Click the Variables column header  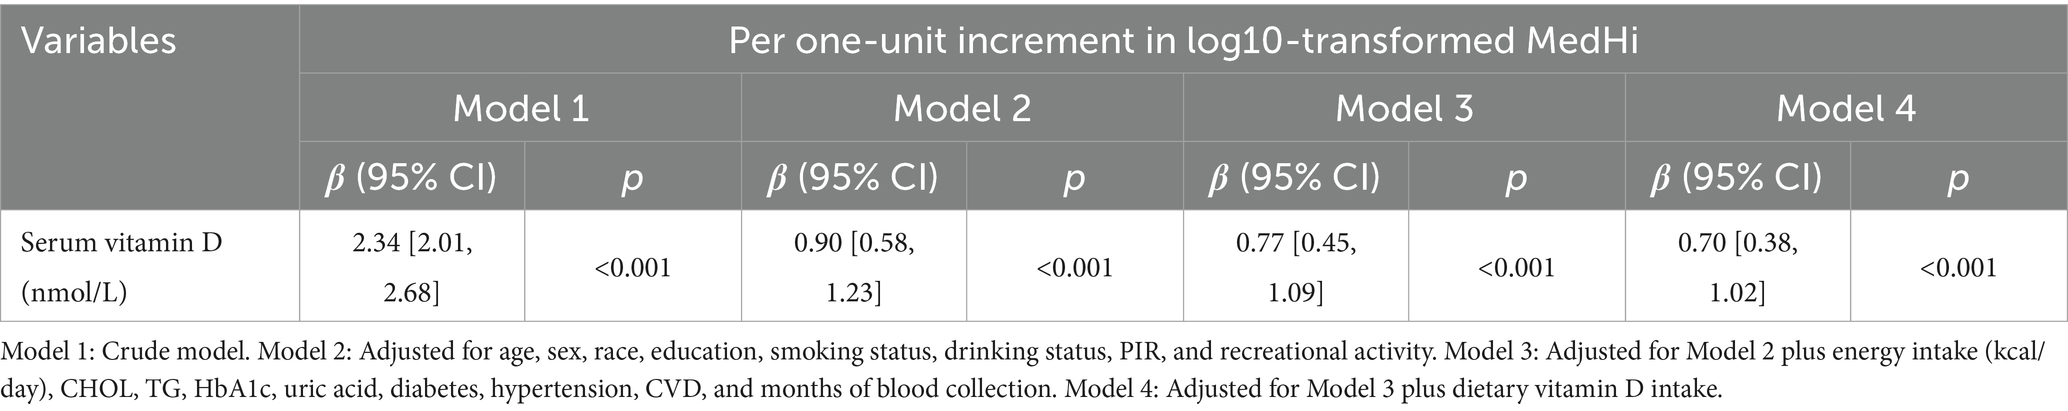point(99,42)
